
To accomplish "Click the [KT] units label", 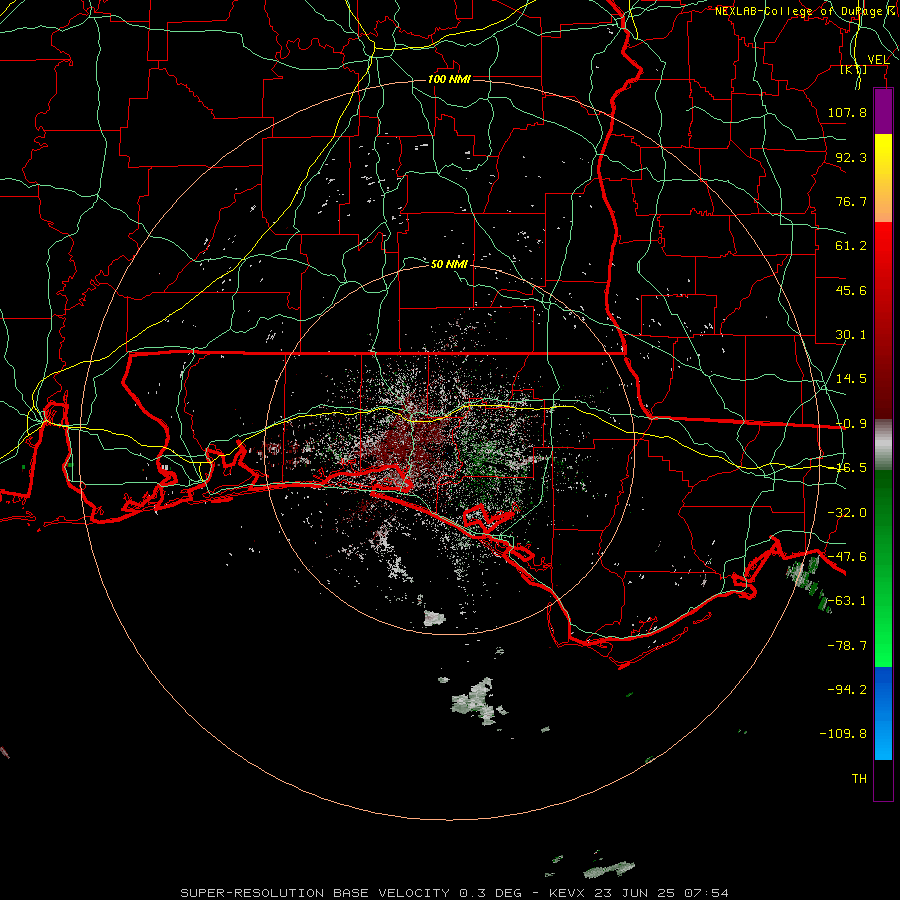I will tap(854, 69).
